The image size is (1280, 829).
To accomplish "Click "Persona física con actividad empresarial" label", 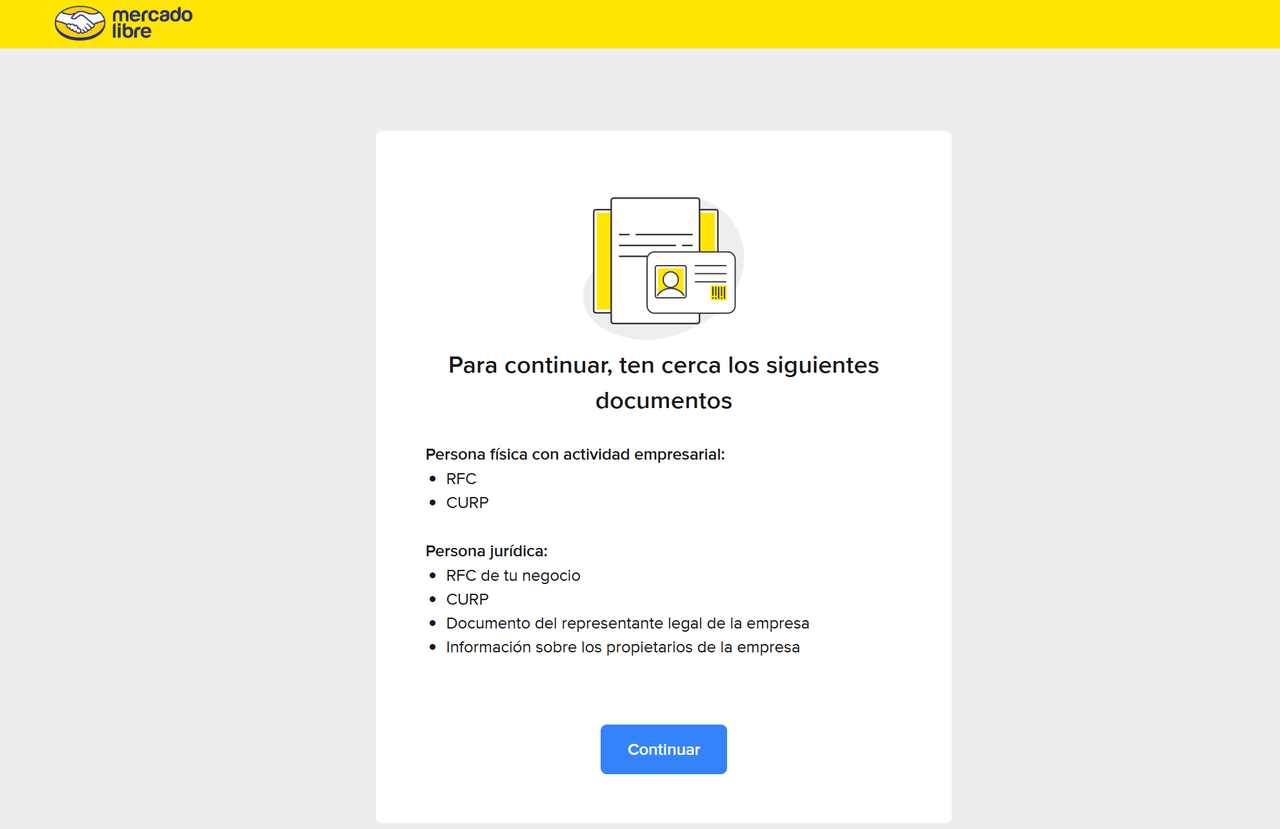I will click(574, 454).
